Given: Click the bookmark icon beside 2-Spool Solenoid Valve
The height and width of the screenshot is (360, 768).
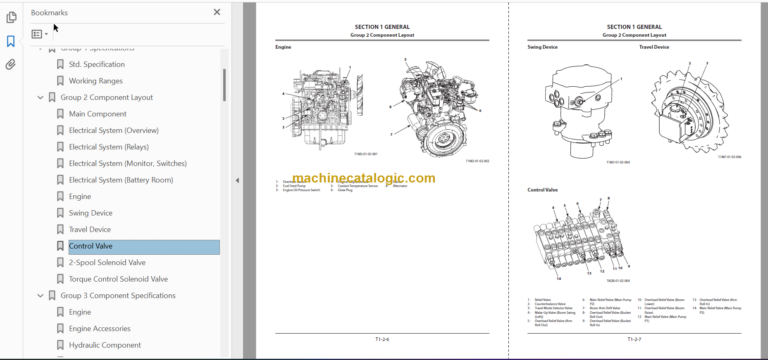Looking at the screenshot, I should tap(60, 263).
